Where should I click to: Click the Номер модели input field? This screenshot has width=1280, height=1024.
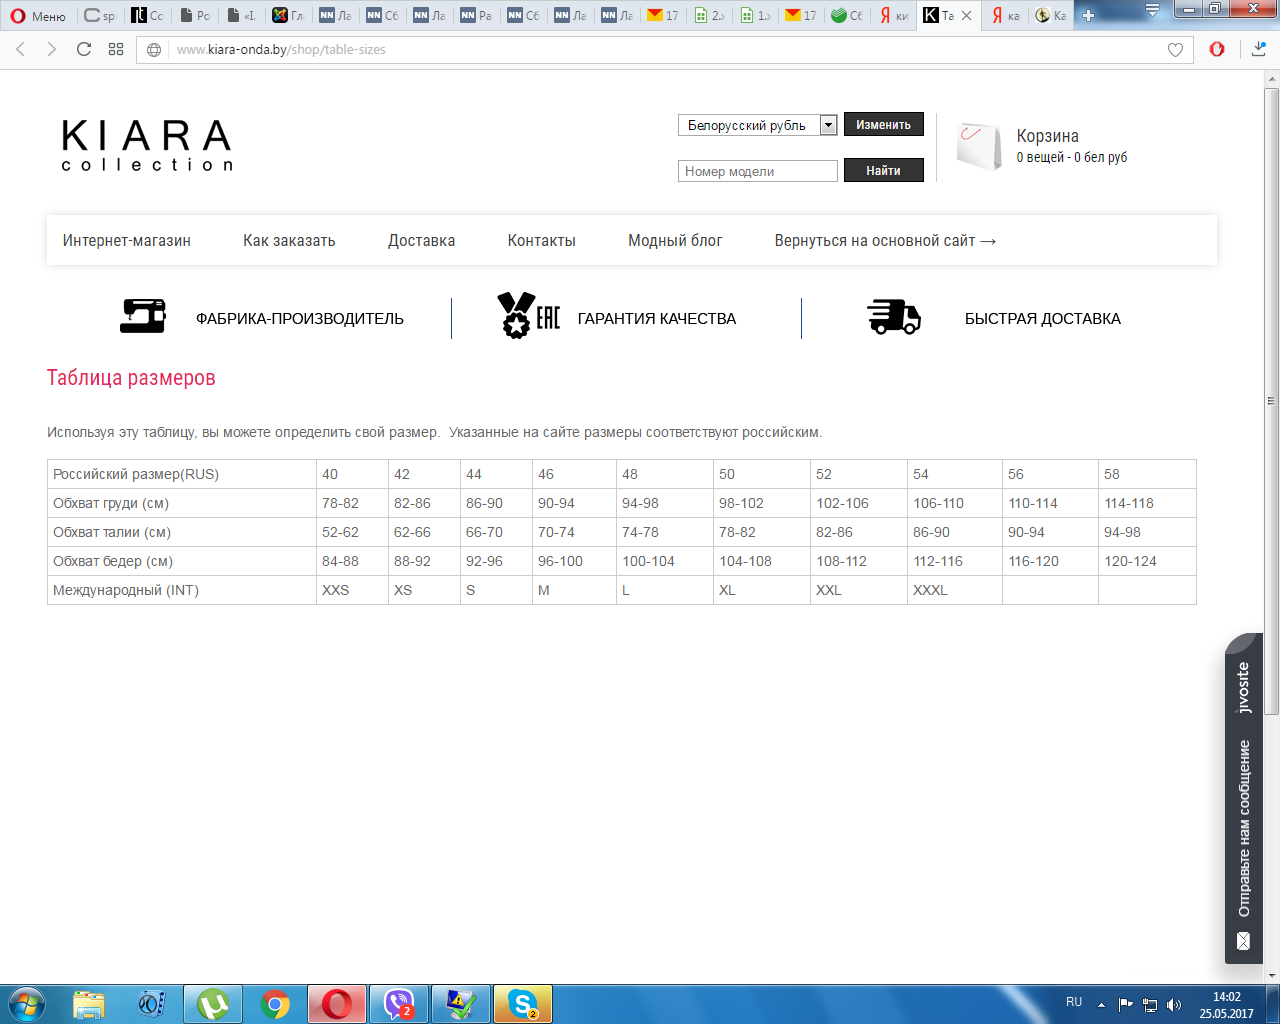tap(757, 171)
